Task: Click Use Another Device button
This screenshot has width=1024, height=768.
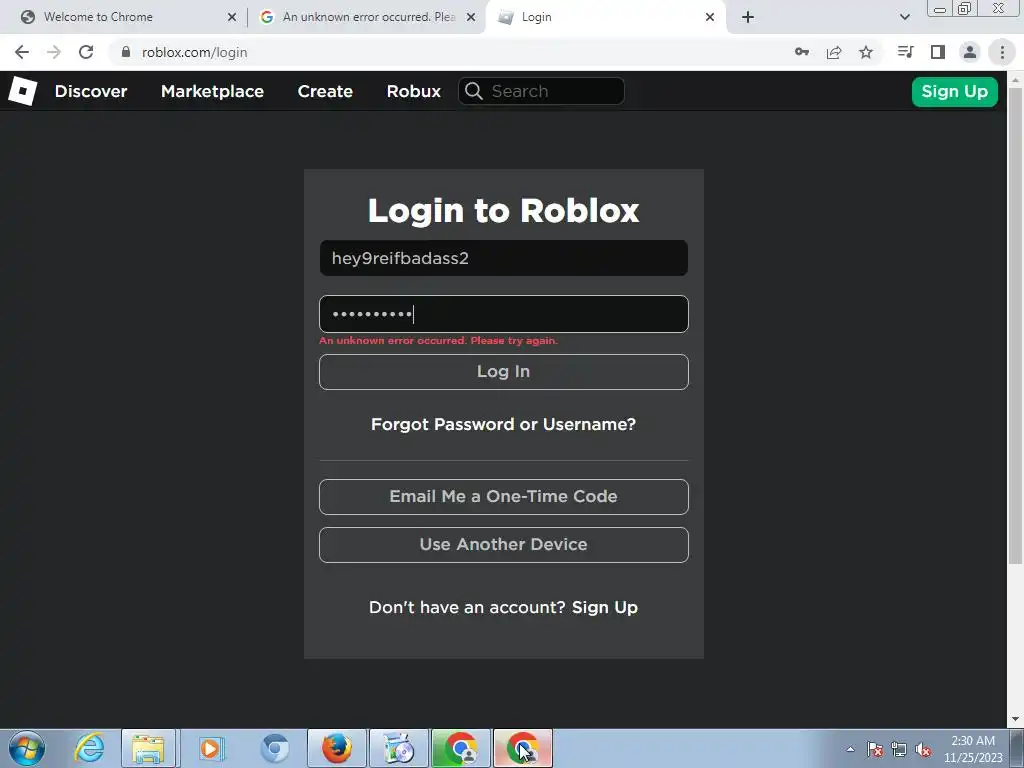Action: pyautogui.click(x=504, y=545)
